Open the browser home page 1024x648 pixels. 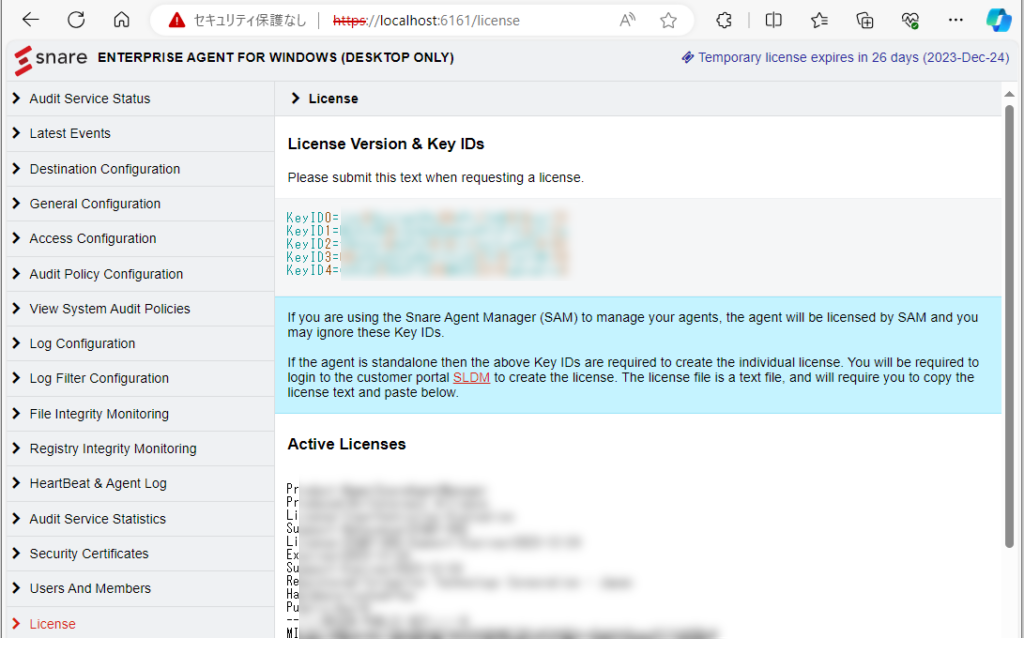121,20
